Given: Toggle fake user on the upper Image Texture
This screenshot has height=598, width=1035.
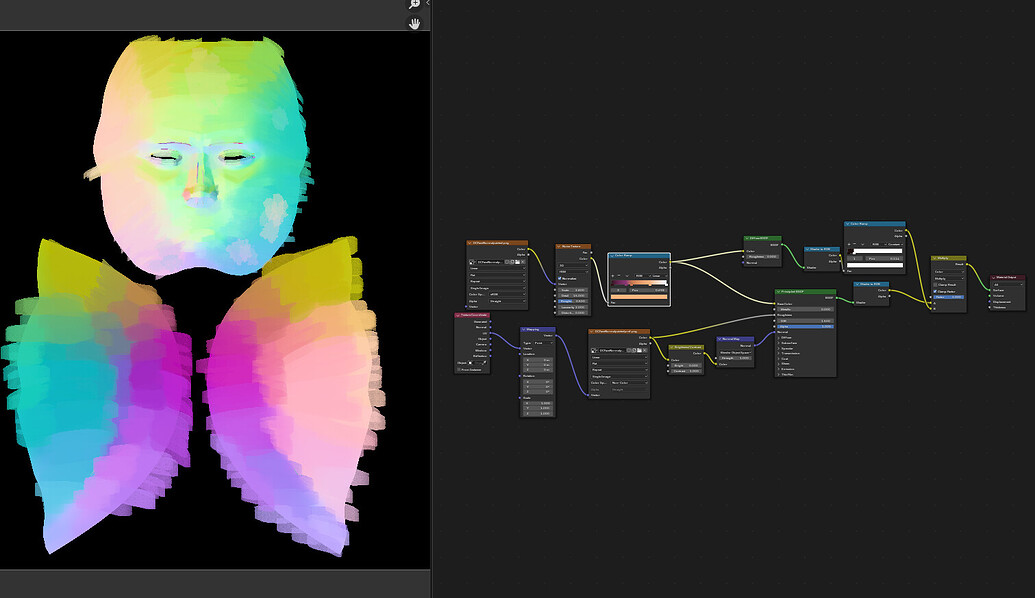Looking at the screenshot, I should pos(506,262).
